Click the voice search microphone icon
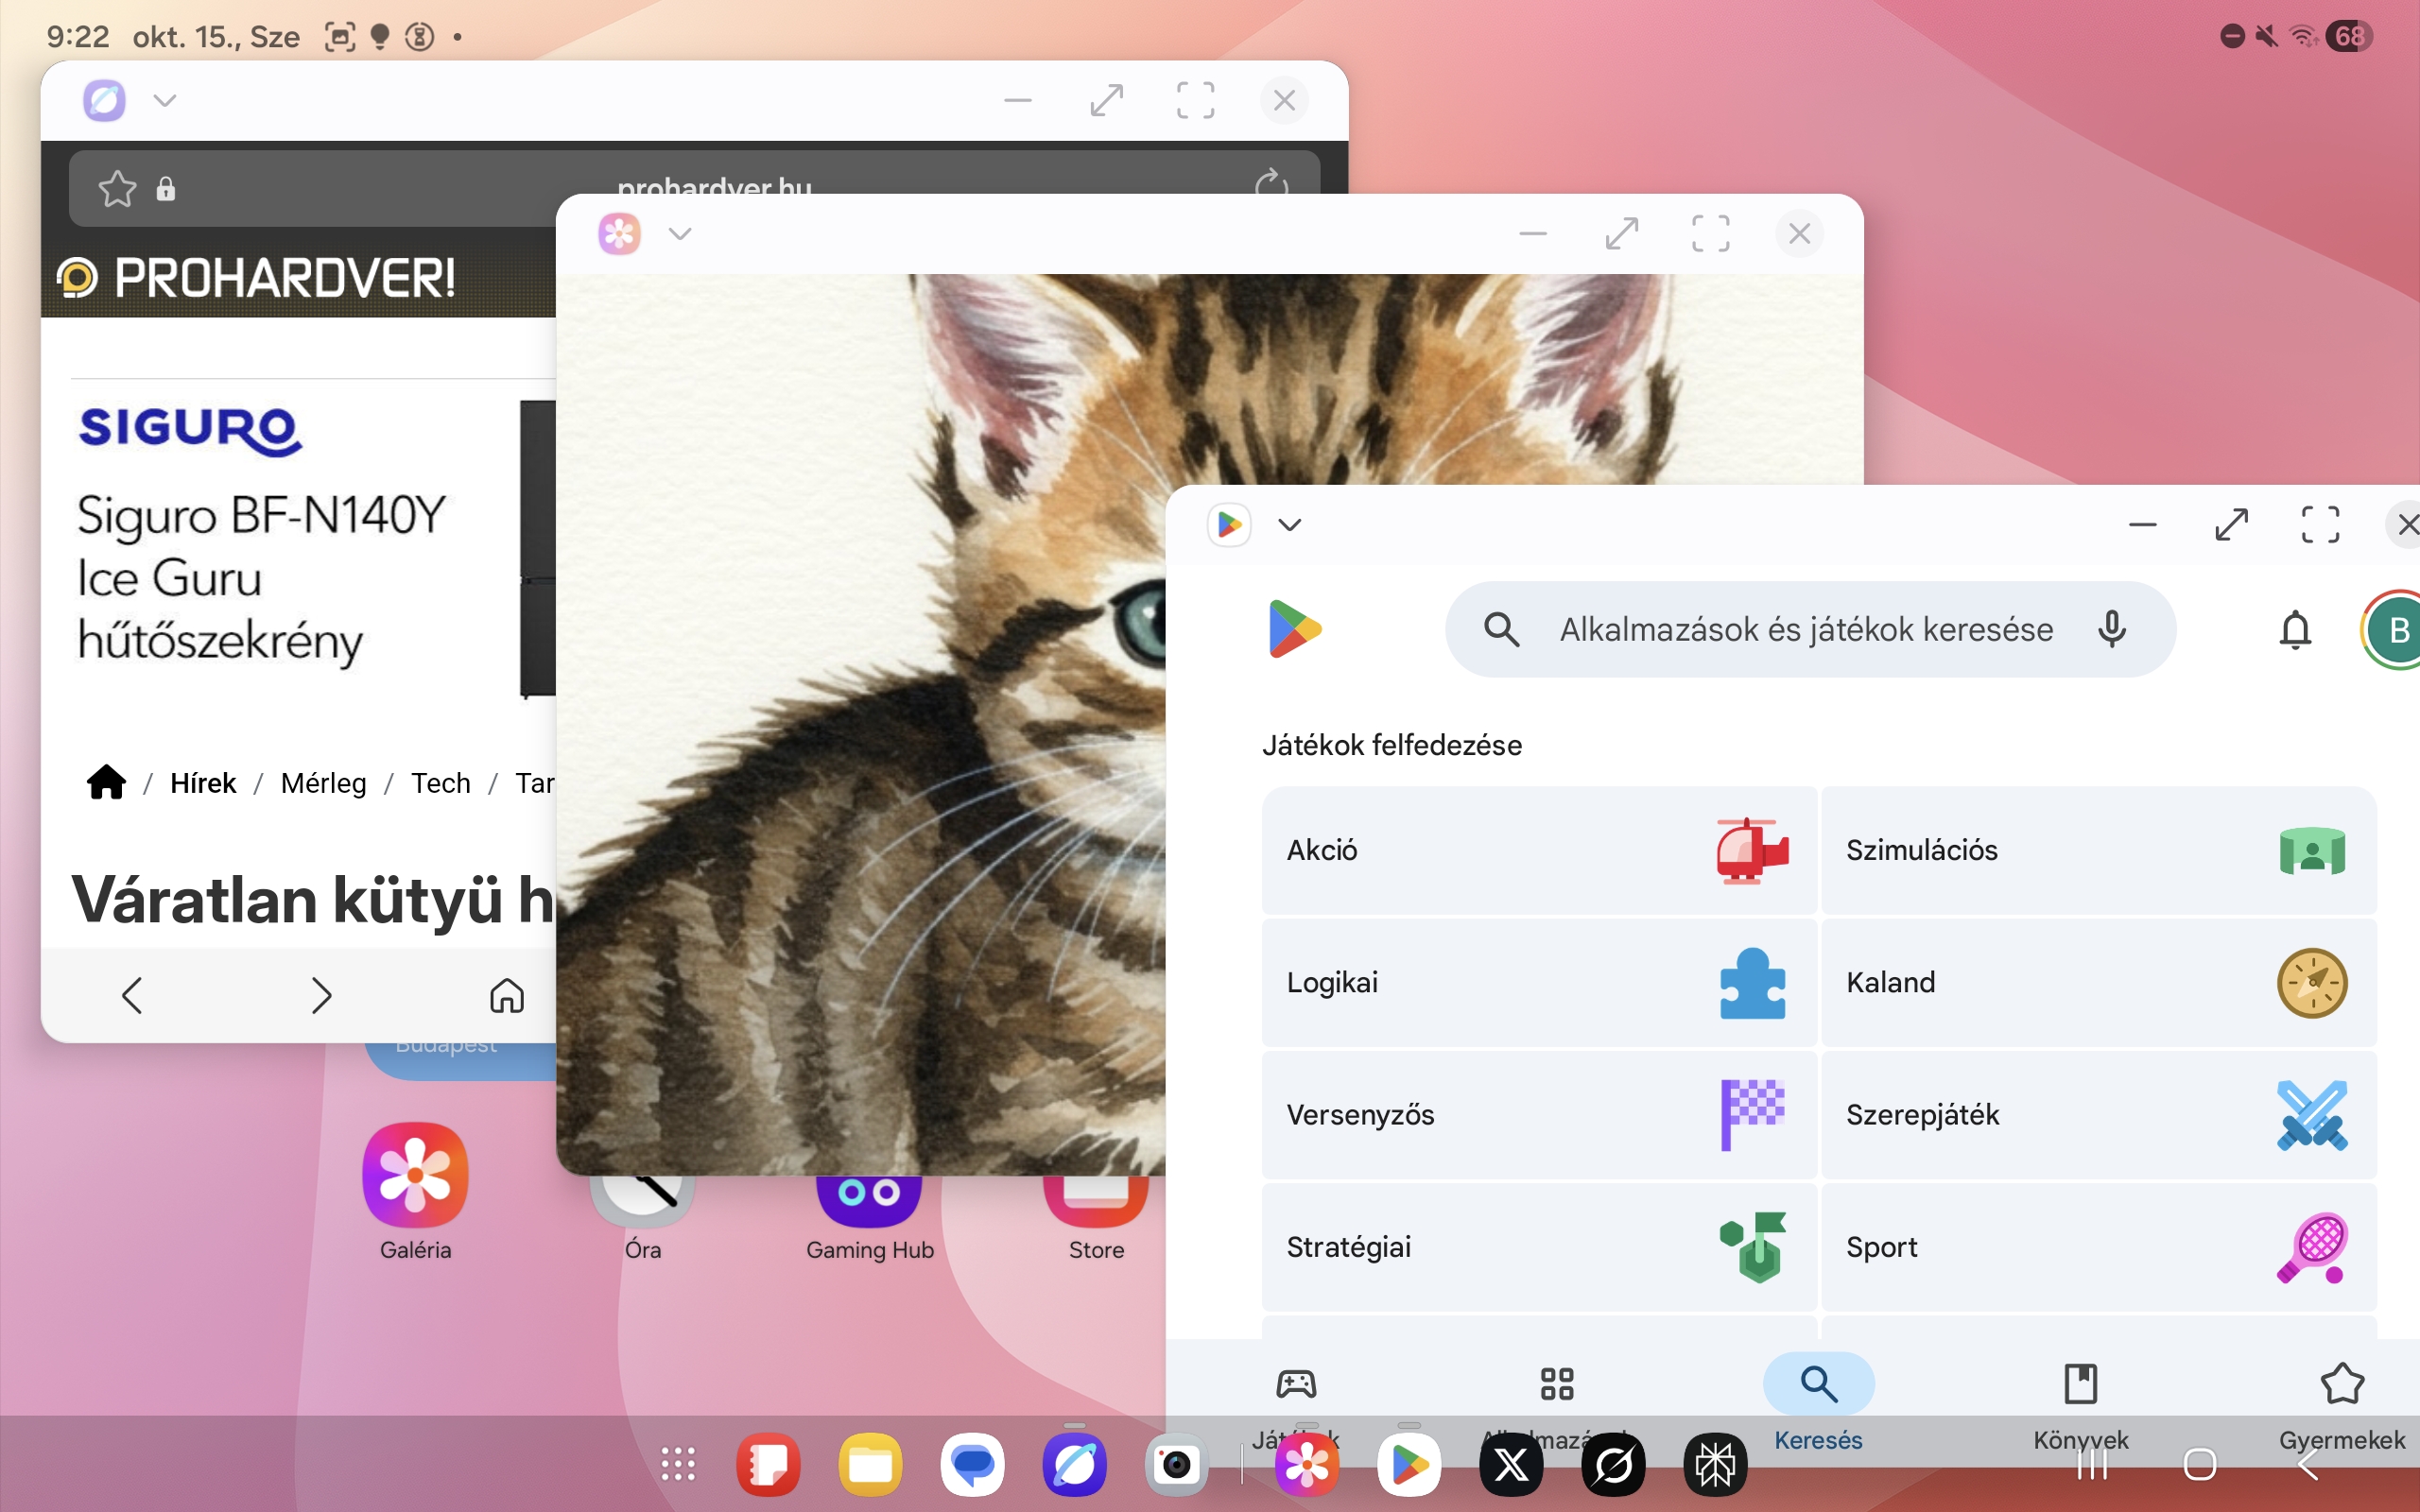 pos(2111,629)
